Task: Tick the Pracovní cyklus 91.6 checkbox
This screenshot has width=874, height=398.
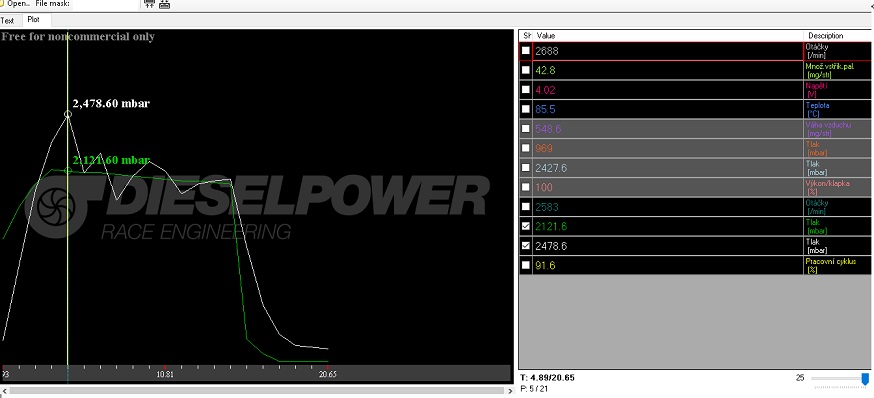Action: [x=526, y=265]
